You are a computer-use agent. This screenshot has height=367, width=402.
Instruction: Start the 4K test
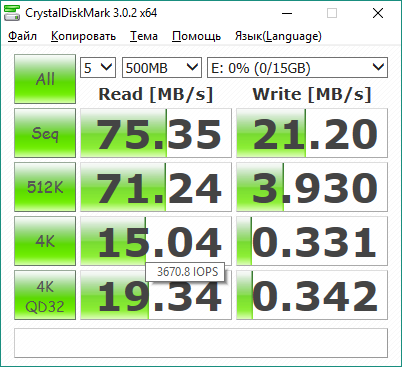pyautogui.click(x=45, y=241)
